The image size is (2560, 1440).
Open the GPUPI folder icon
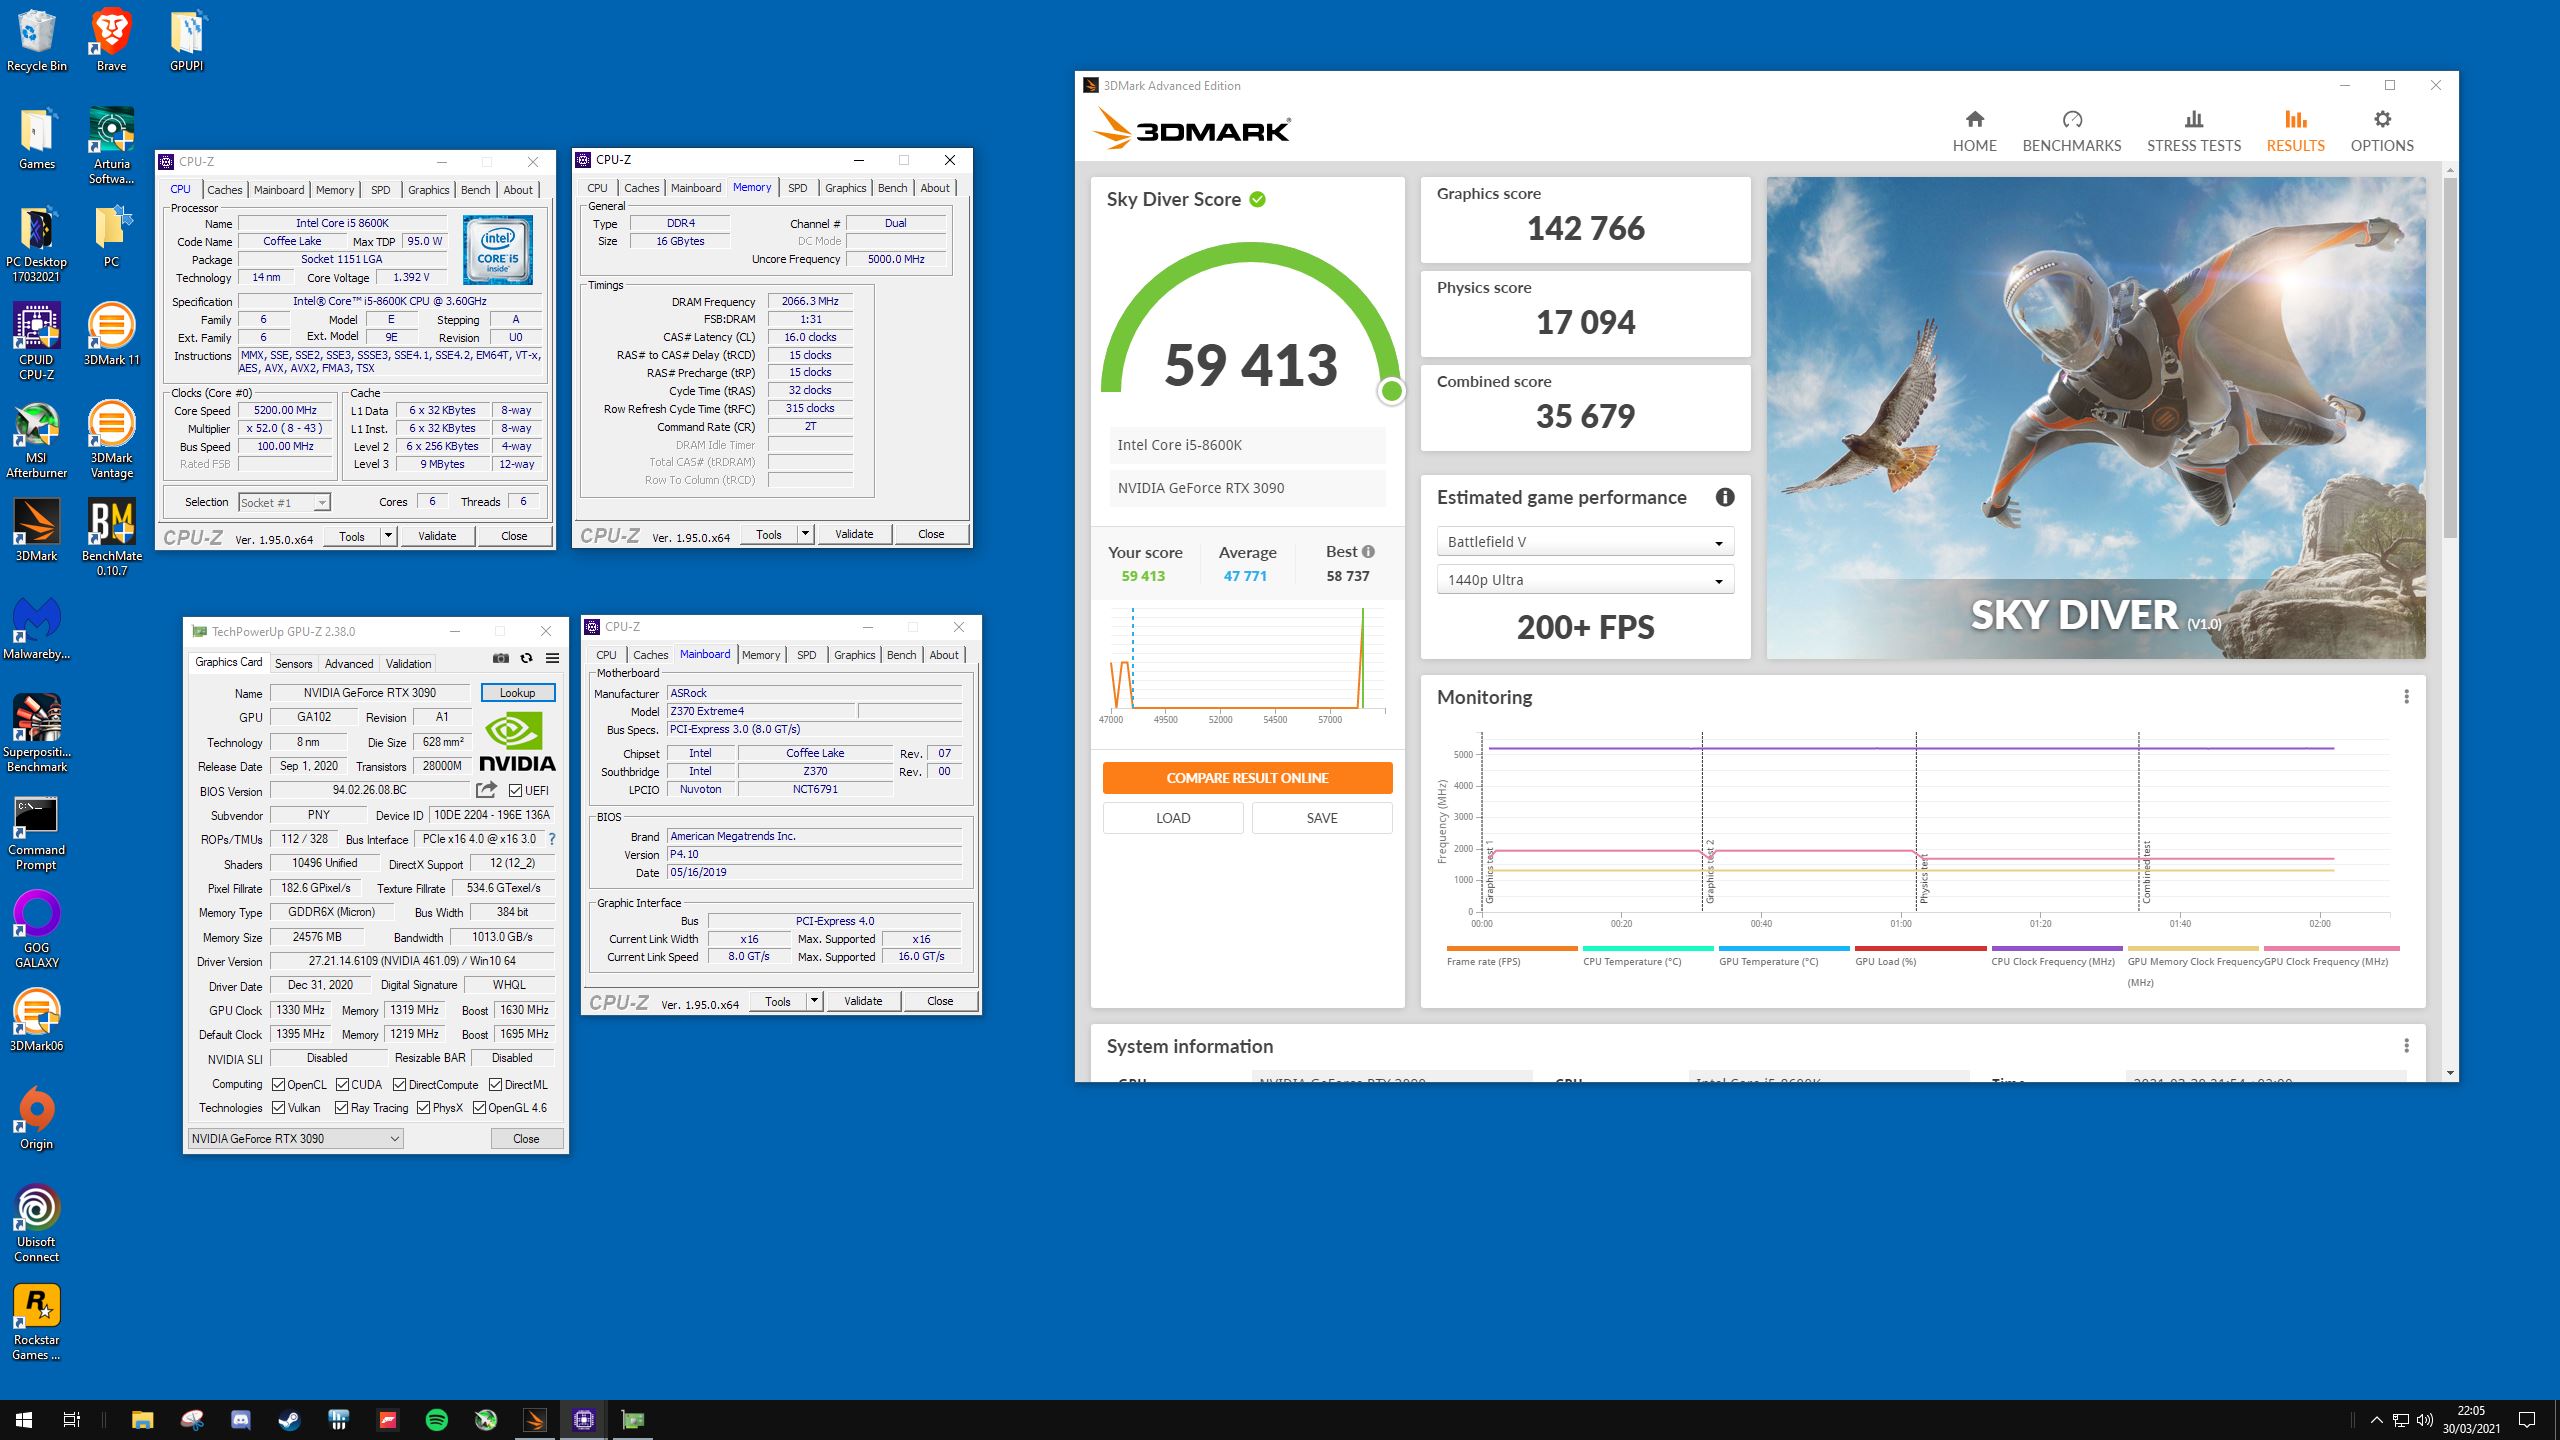[x=186, y=40]
